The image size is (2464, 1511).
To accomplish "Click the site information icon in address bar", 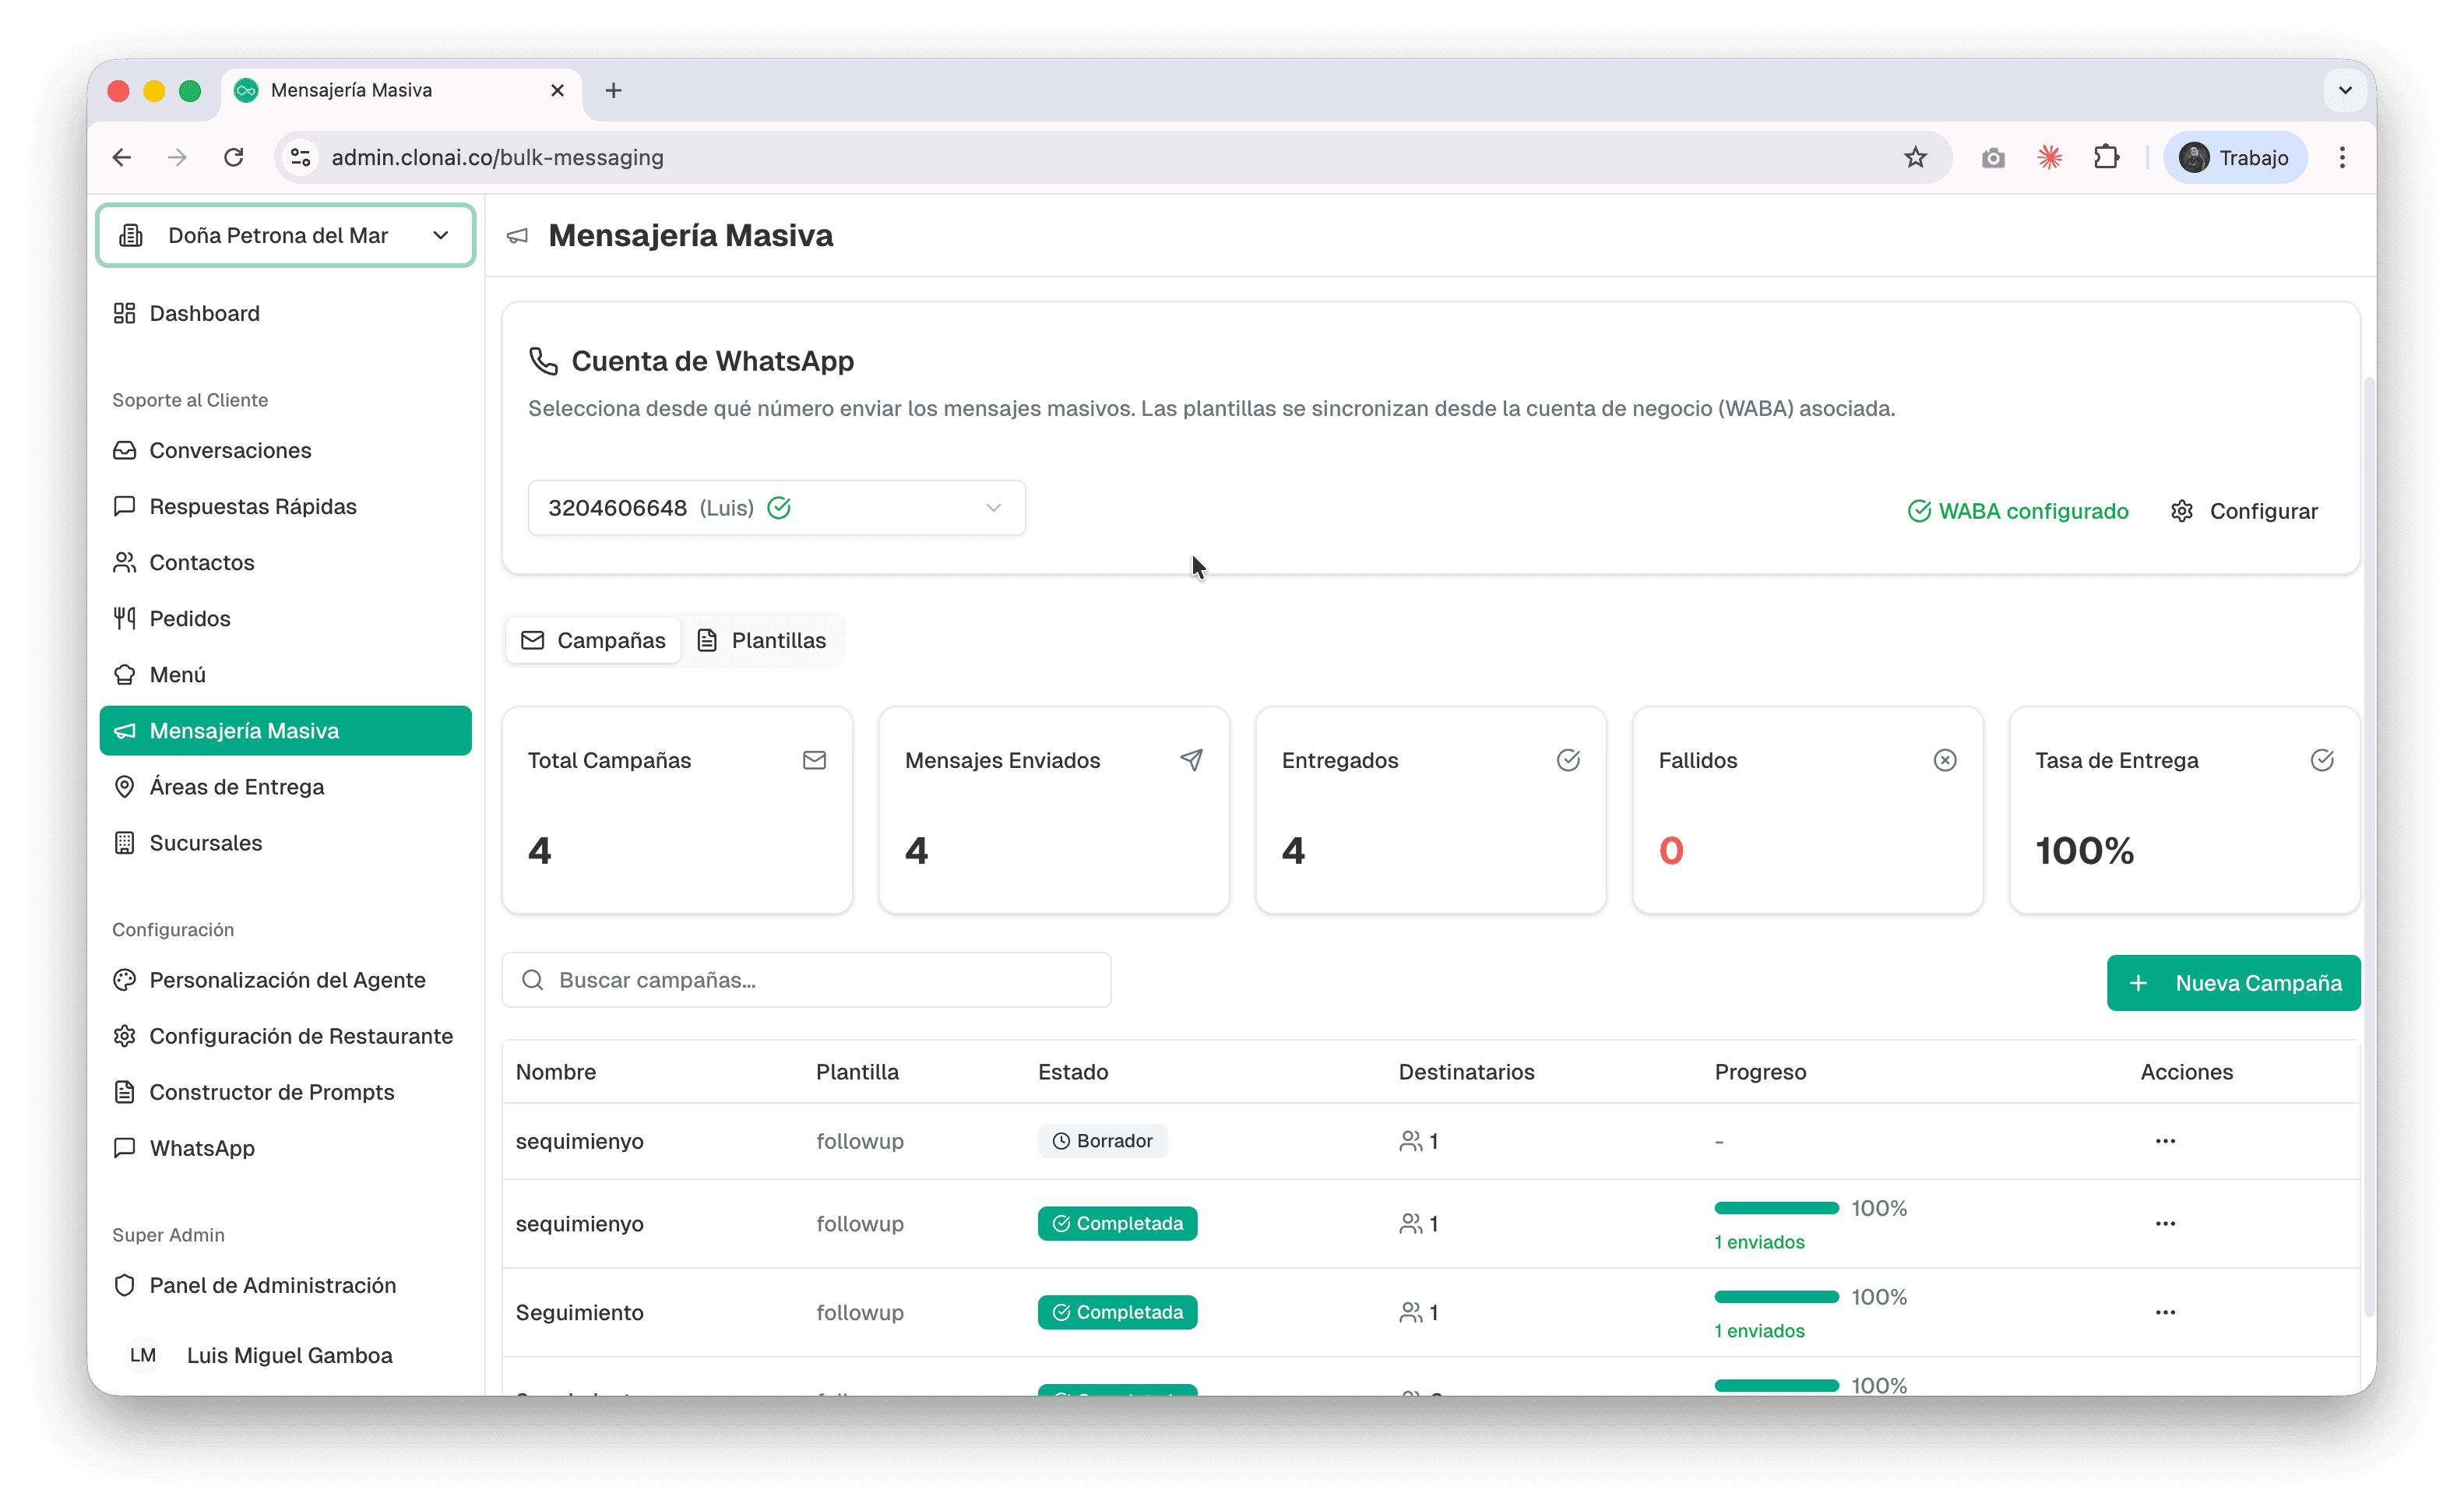I will click(x=300, y=157).
